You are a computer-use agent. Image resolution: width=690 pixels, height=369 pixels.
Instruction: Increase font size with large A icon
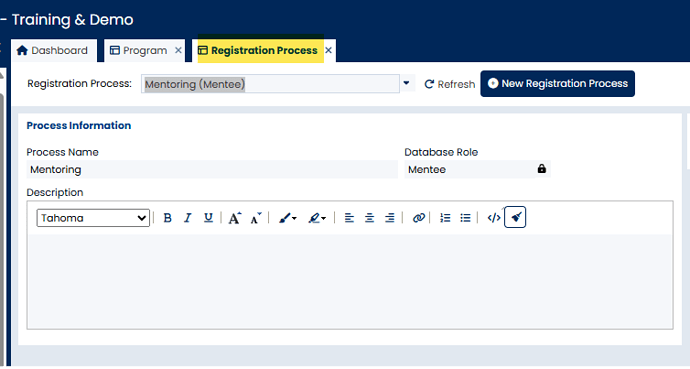[235, 218]
